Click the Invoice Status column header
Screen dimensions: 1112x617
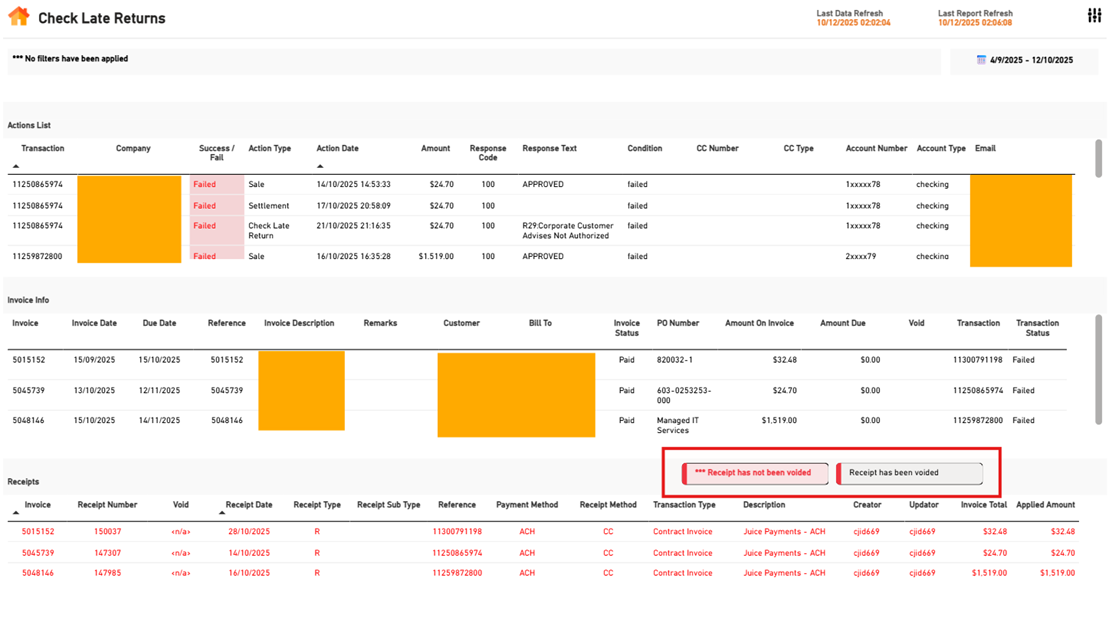pyautogui.click(x=626, y=328)
